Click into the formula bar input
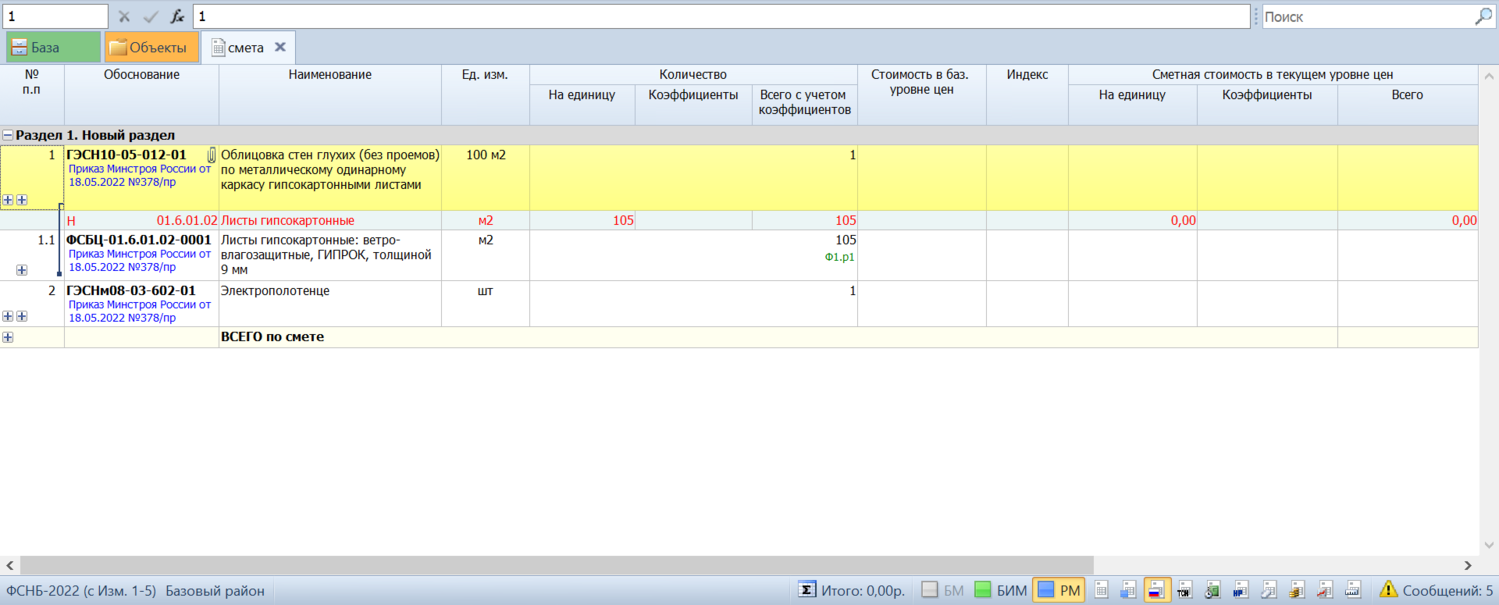This screenshot has width=1499, height=605. click(x=721, y=17)
